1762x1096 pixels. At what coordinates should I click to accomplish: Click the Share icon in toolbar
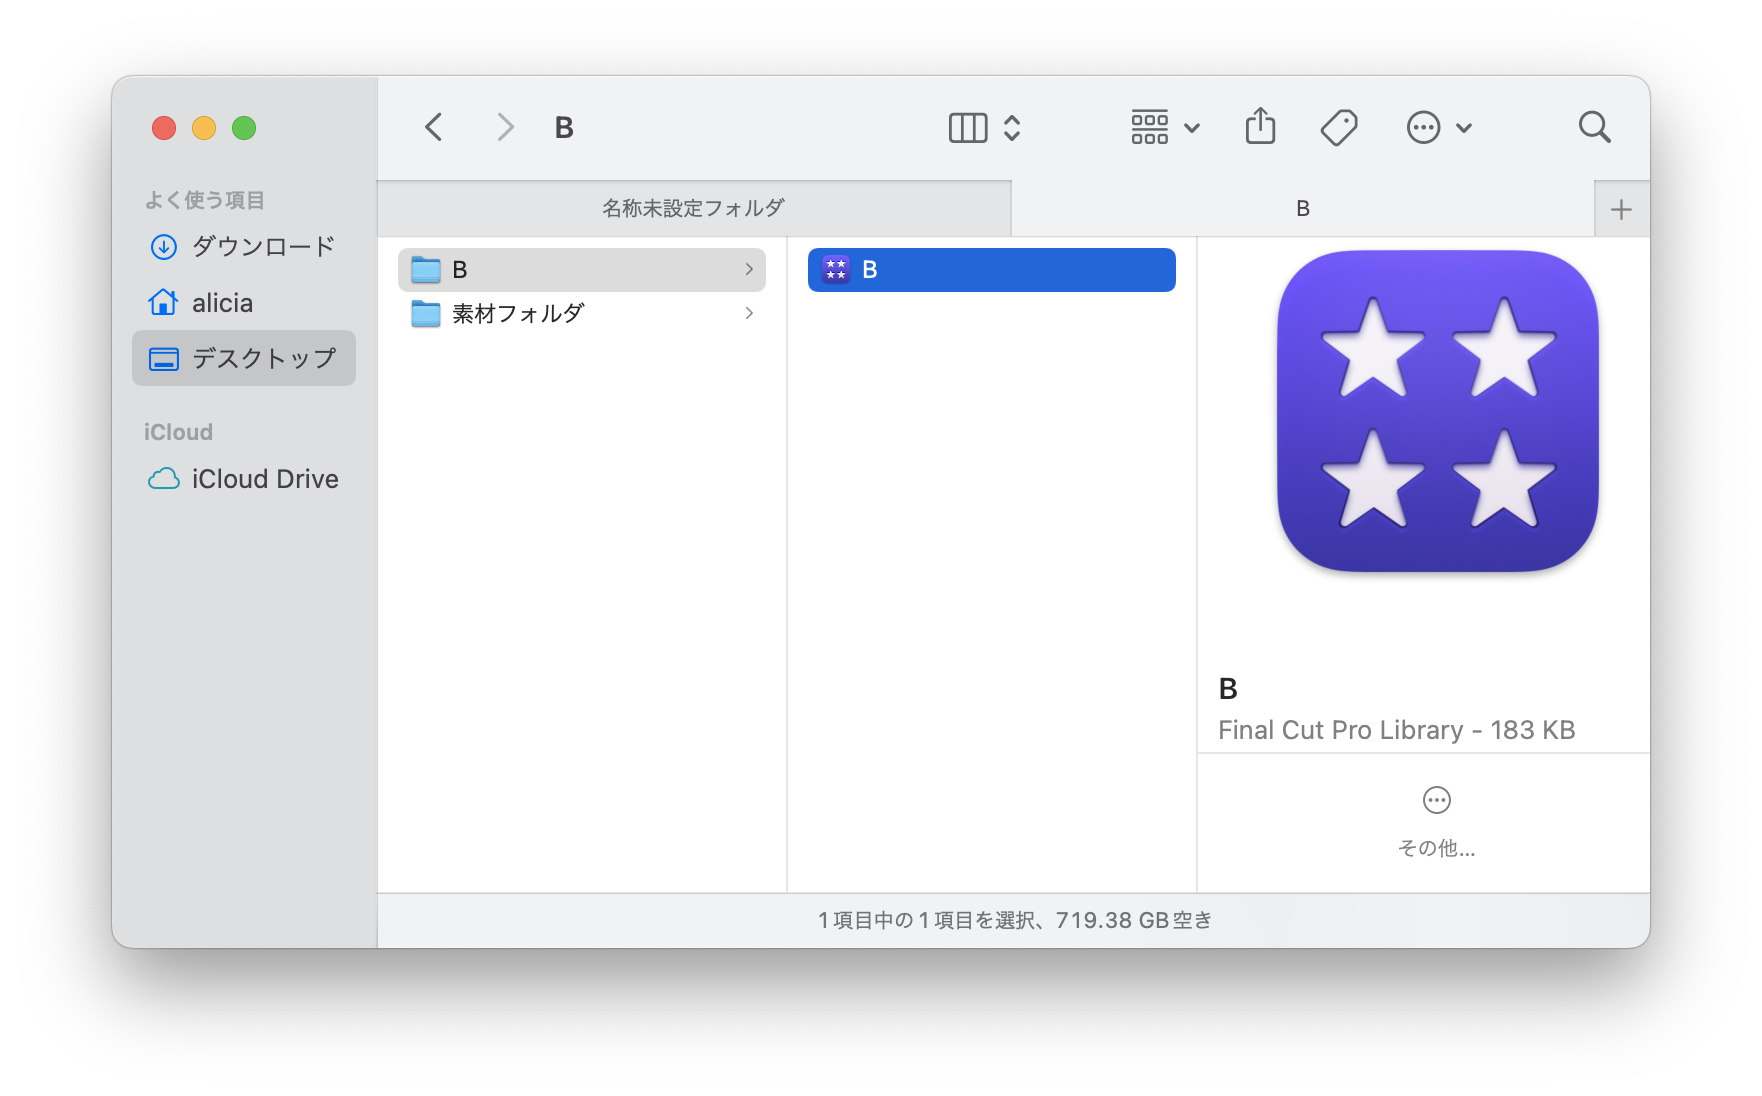1260,127
